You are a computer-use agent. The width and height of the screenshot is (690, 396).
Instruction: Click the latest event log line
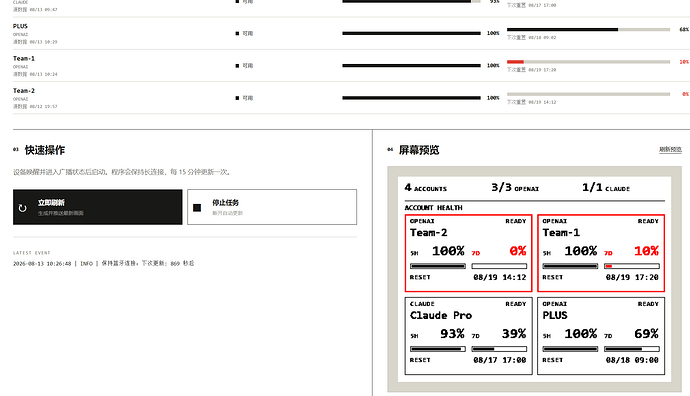pyautogui.click(x=104, y=264)
